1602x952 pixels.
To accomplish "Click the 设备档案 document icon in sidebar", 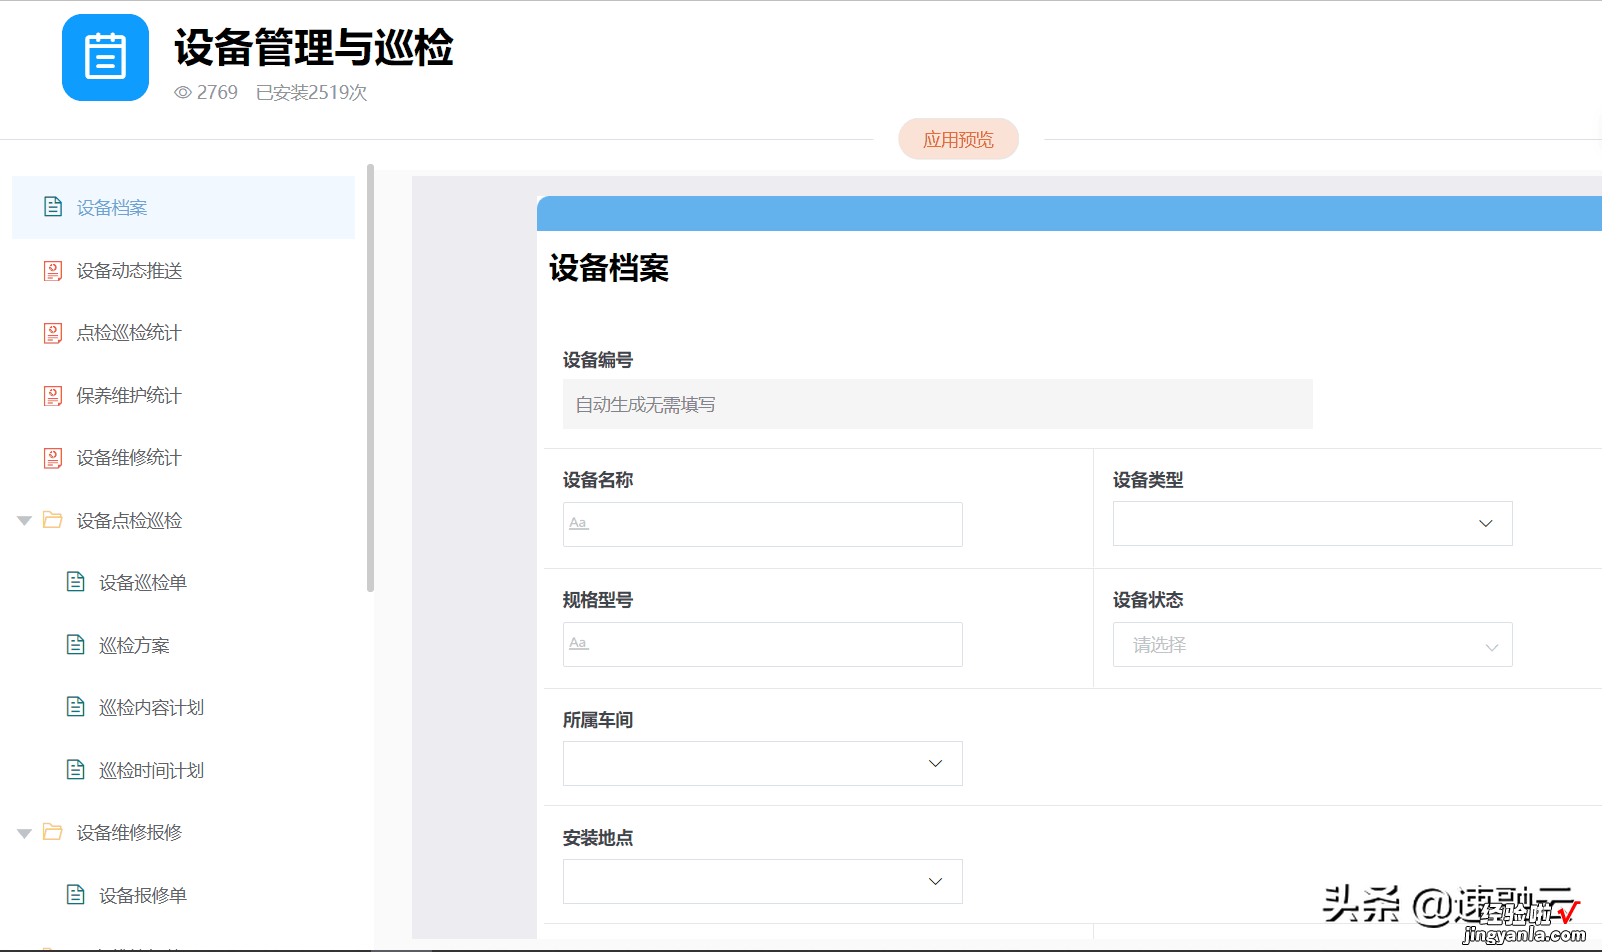I will (53, 207).
